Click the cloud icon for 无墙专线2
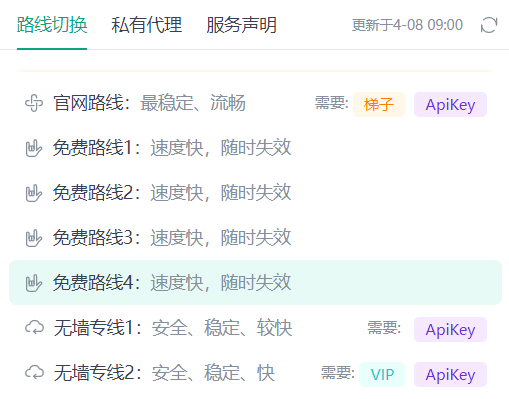 [34, 373]
